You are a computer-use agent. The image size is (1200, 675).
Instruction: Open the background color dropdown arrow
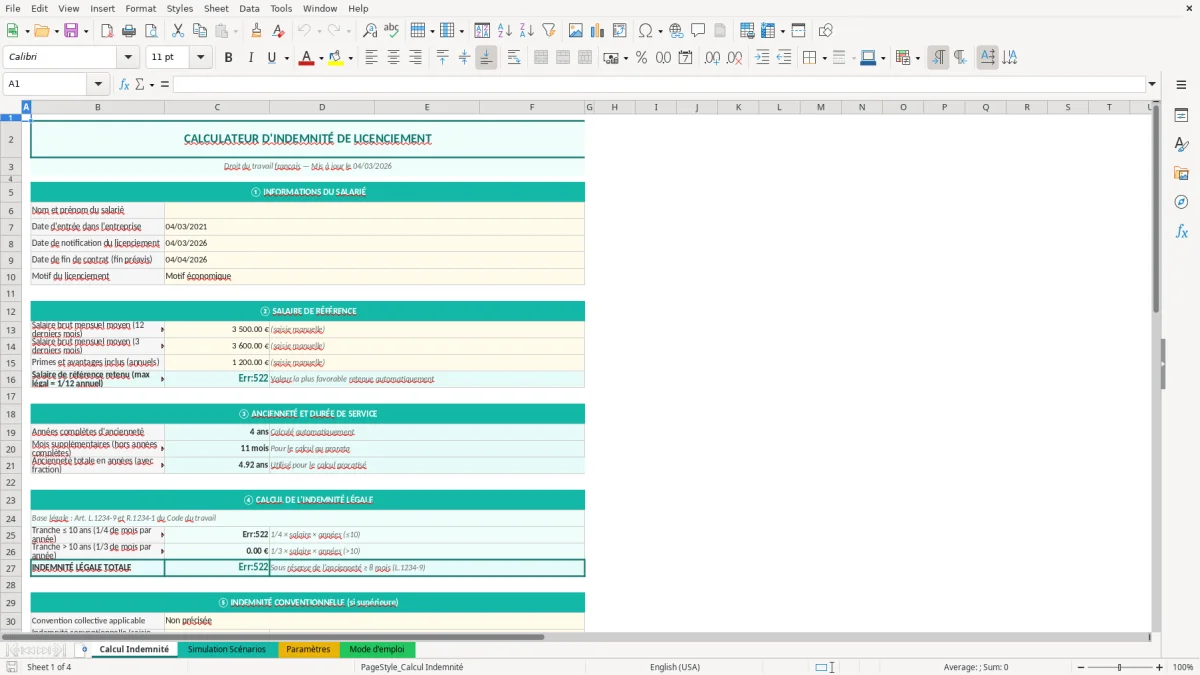pos(350,58)
